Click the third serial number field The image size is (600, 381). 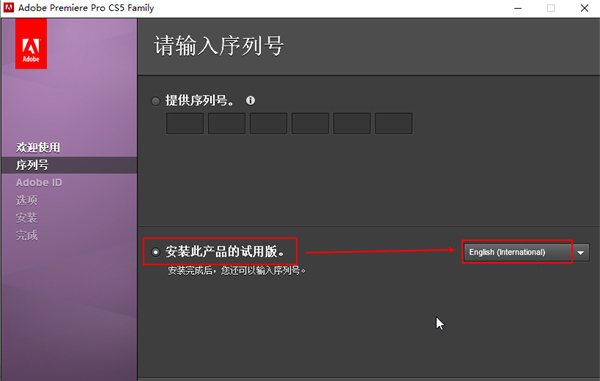pyautogui.click(x=268, y=123)
